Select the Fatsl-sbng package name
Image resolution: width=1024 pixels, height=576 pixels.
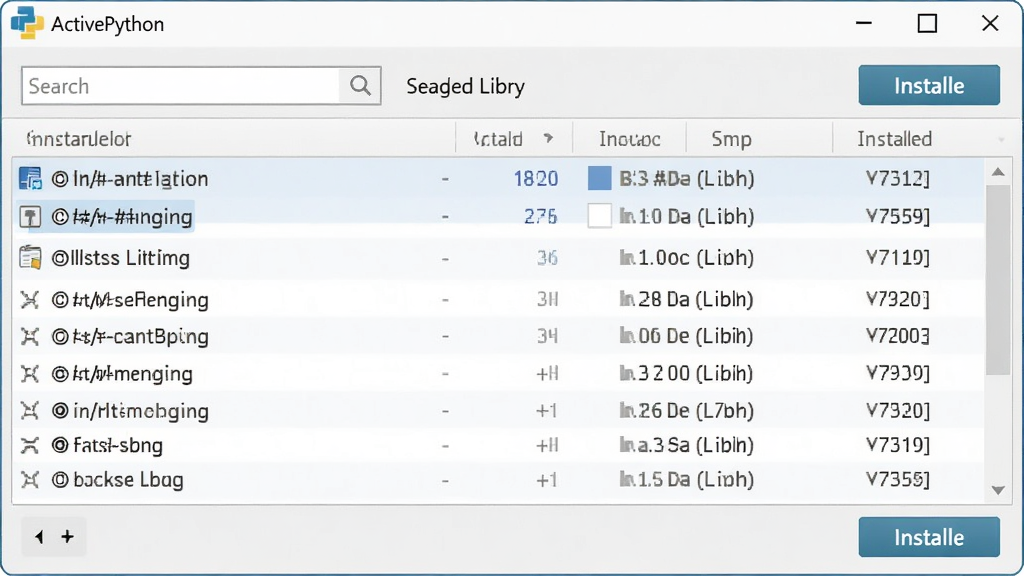point(118,445)
